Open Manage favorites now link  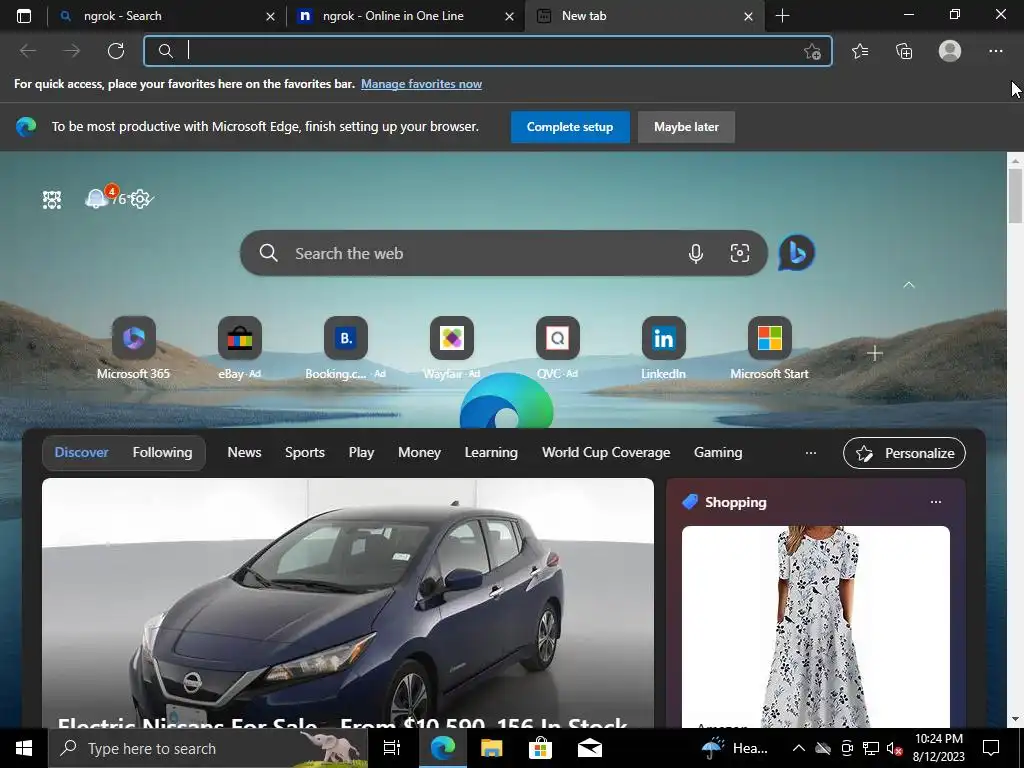(x=421, y=84)
